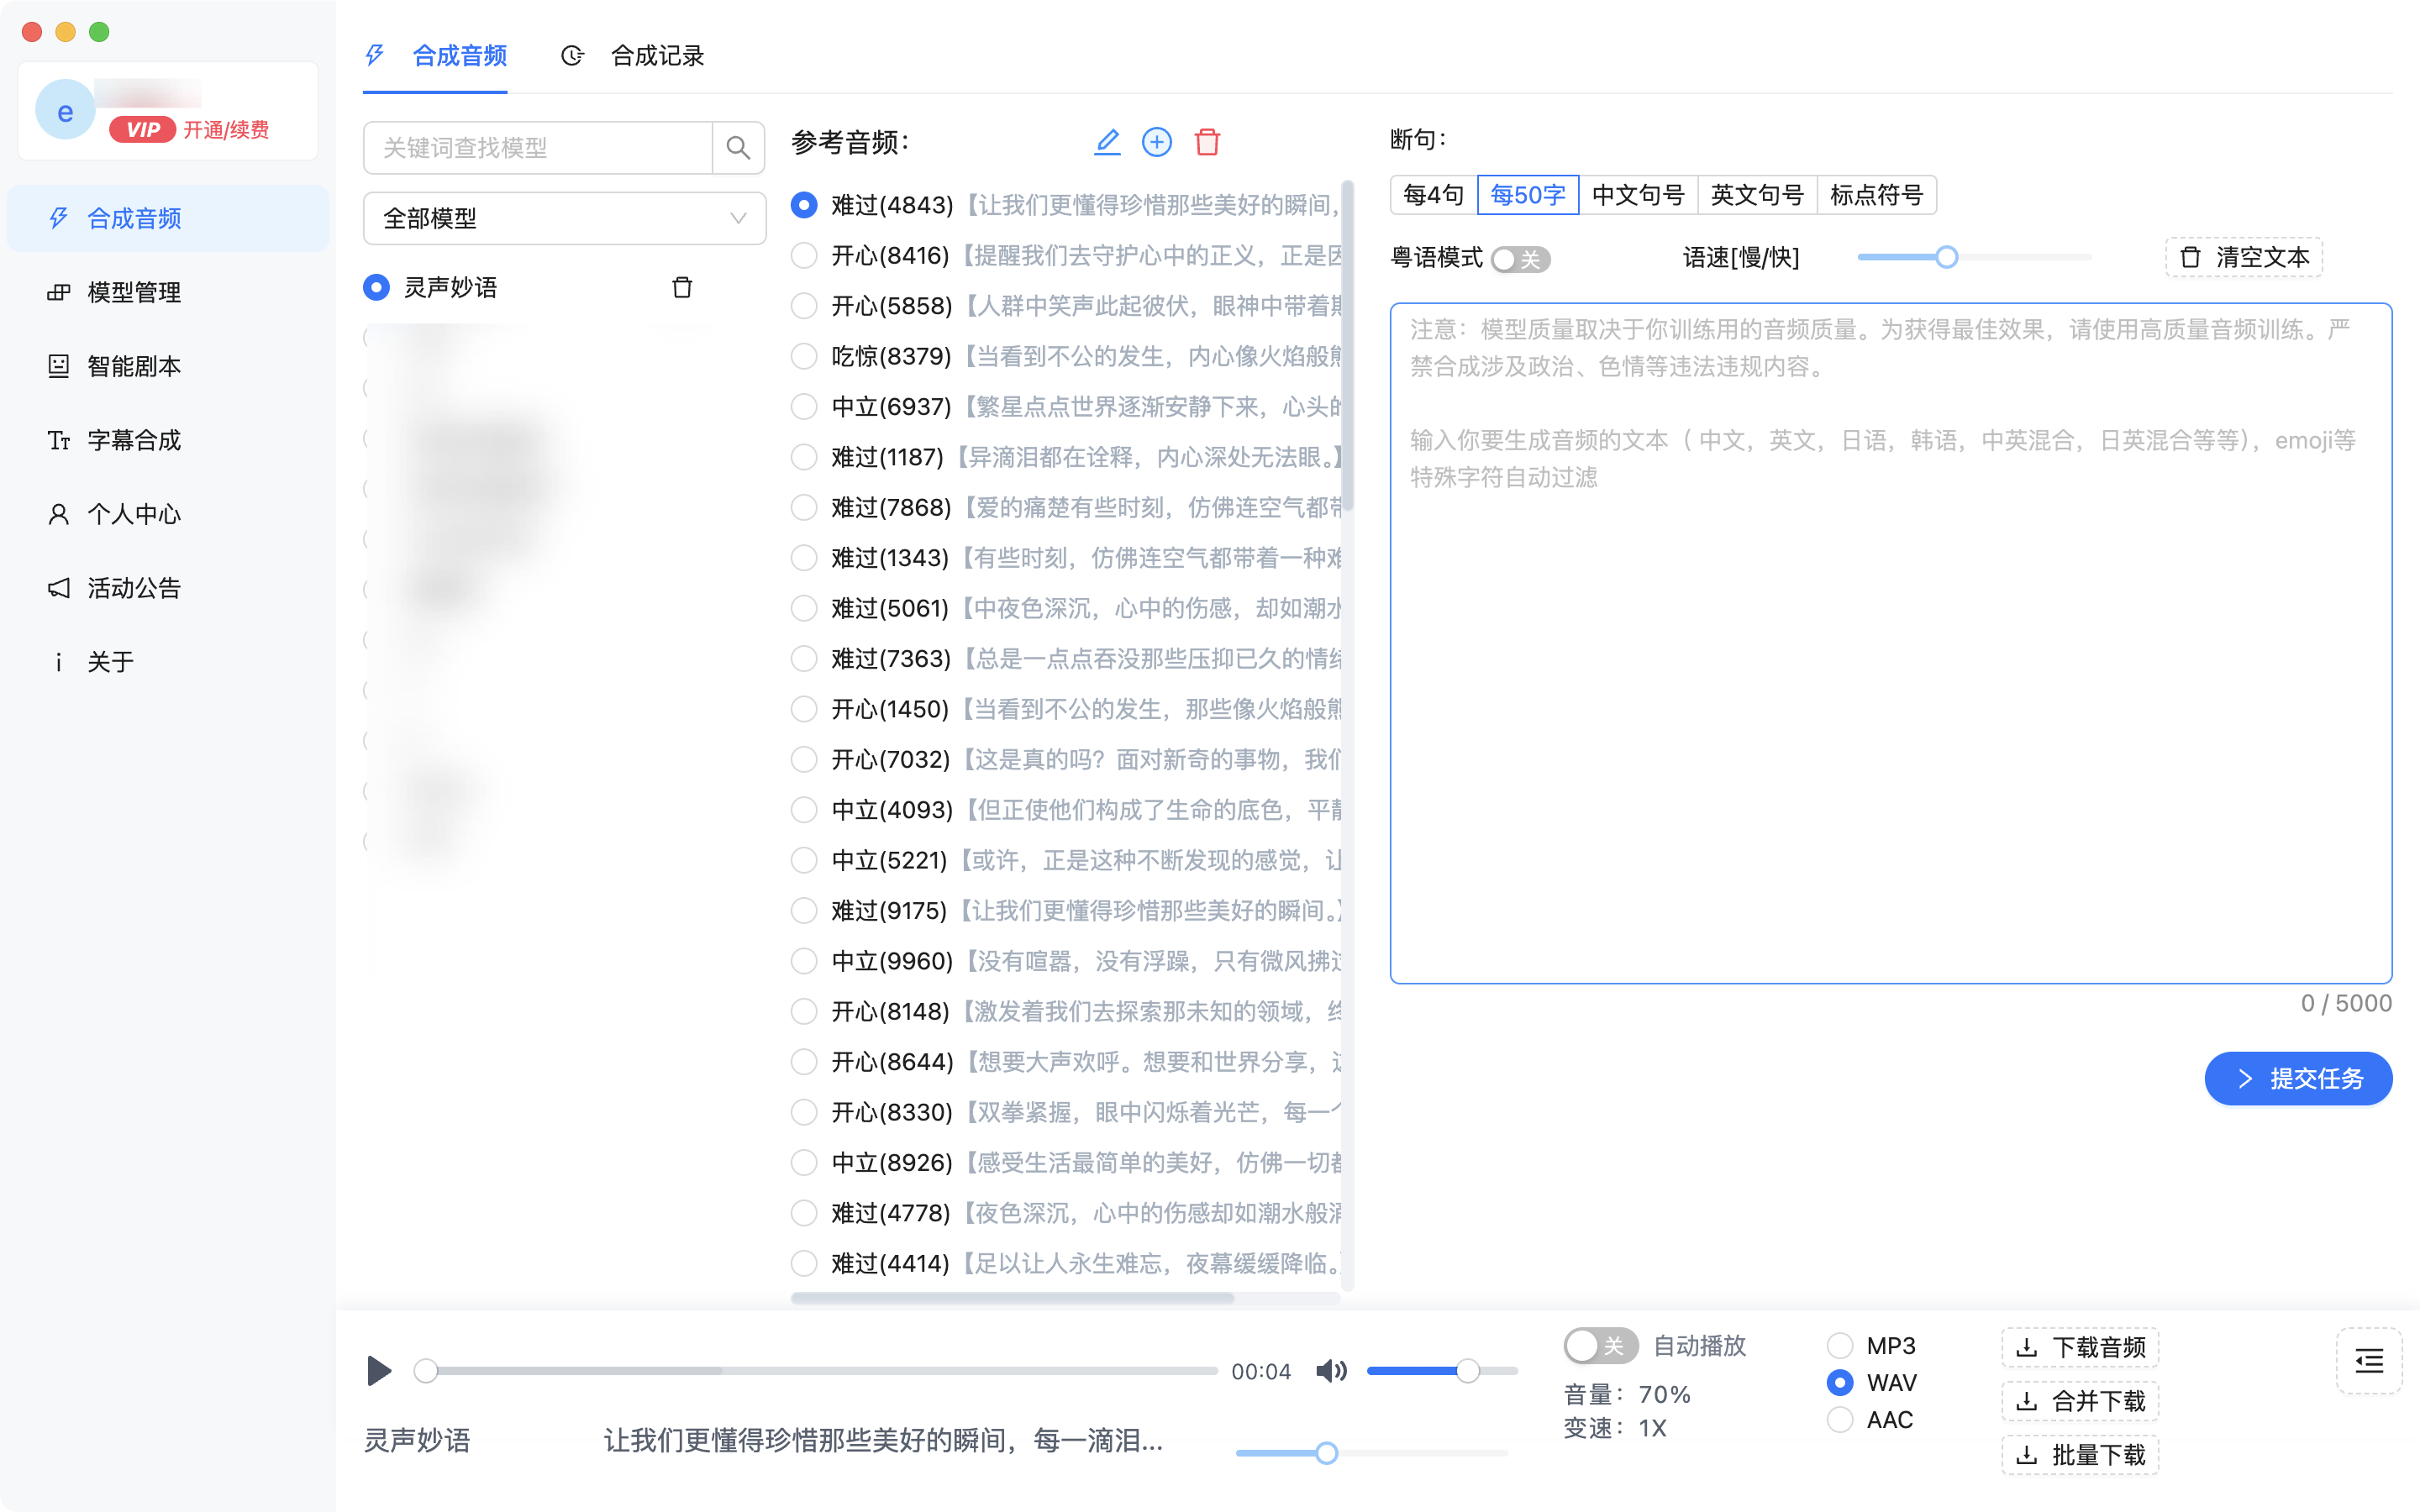The height and width of the screenshot is (1512, 2420).
Task: Toggle the 粤语模式 switch
Action: coord(1520,259)
